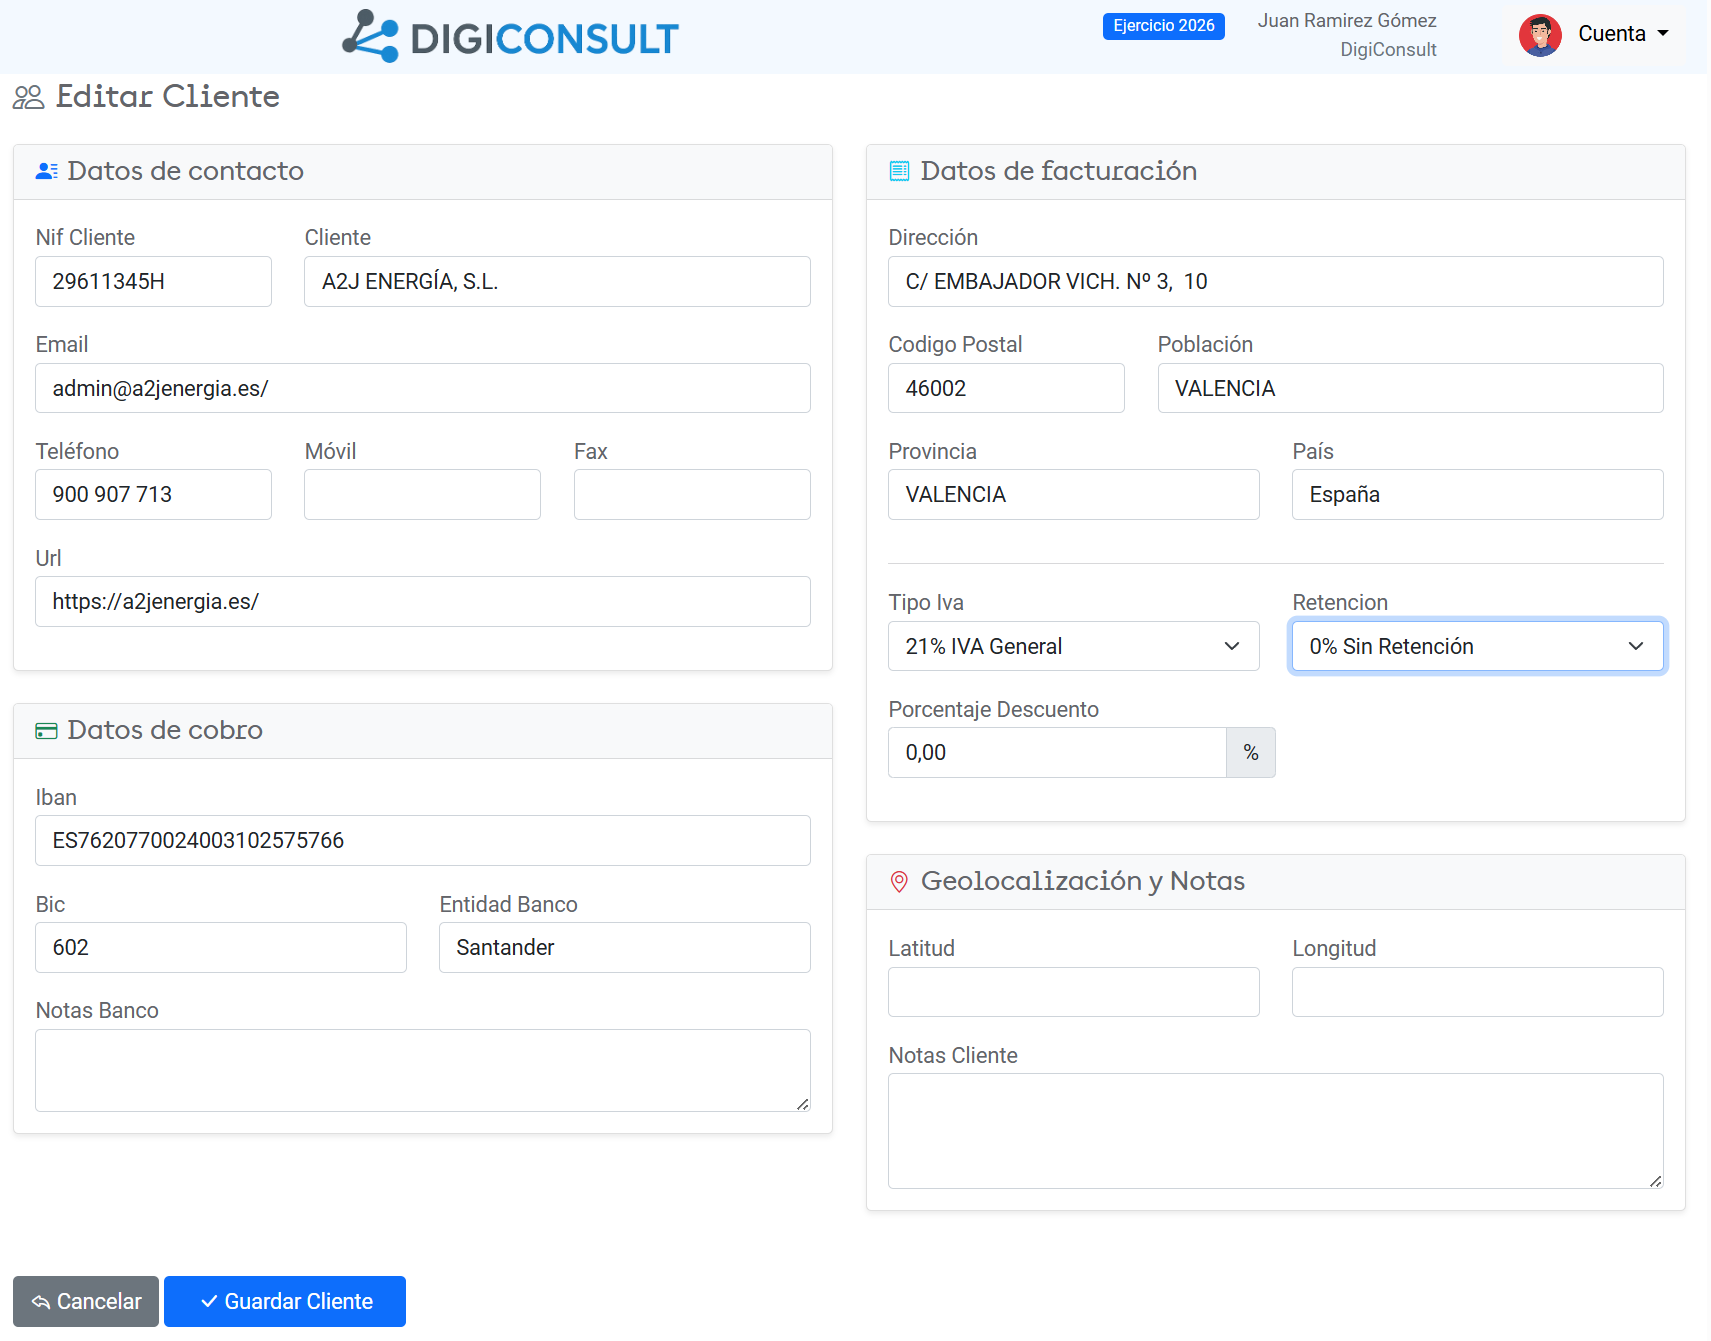Click the DigiConsult logo
This screenshot has height=1341, width=1711.
[x=510, y=37]
